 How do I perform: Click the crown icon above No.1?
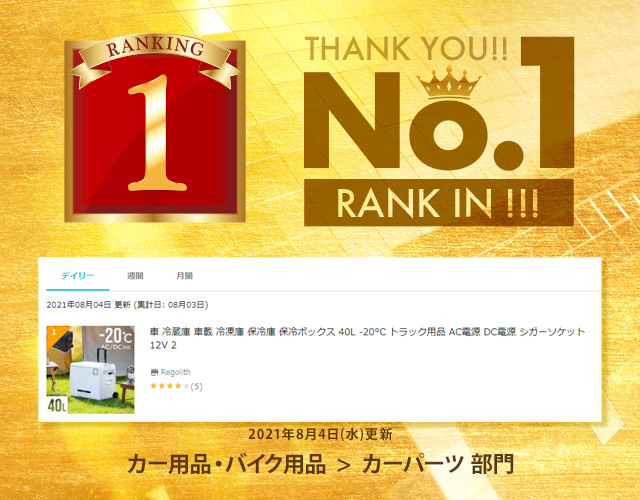449,83
